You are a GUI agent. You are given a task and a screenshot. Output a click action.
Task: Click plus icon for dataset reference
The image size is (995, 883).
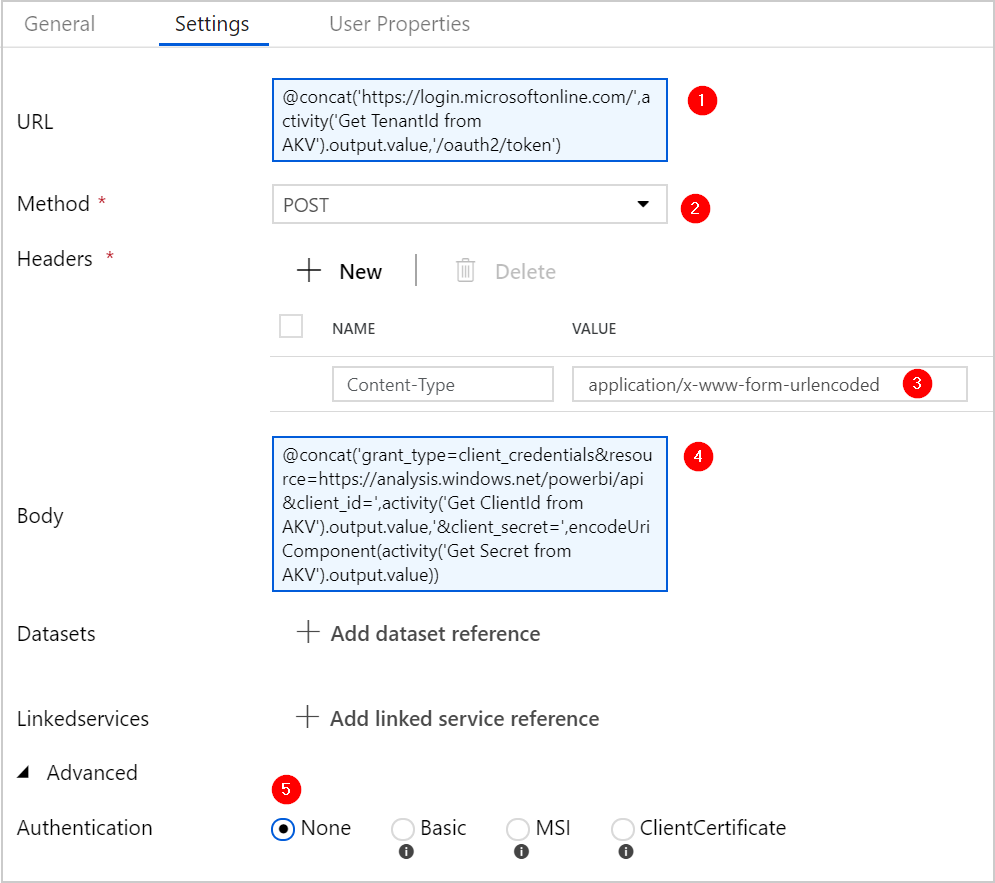coord(308,632)
